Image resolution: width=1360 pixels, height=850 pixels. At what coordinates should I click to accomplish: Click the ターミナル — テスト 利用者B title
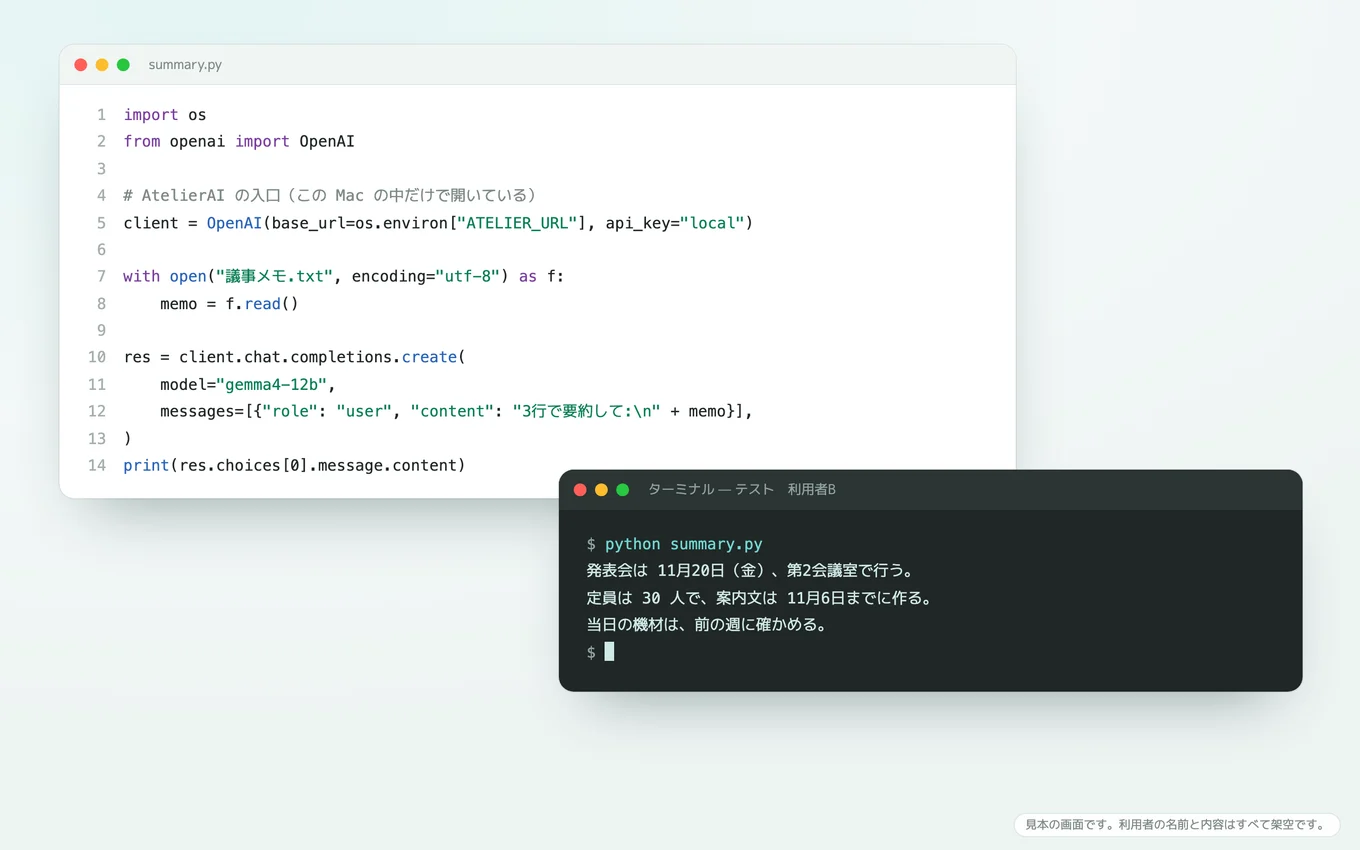[742, 490]
